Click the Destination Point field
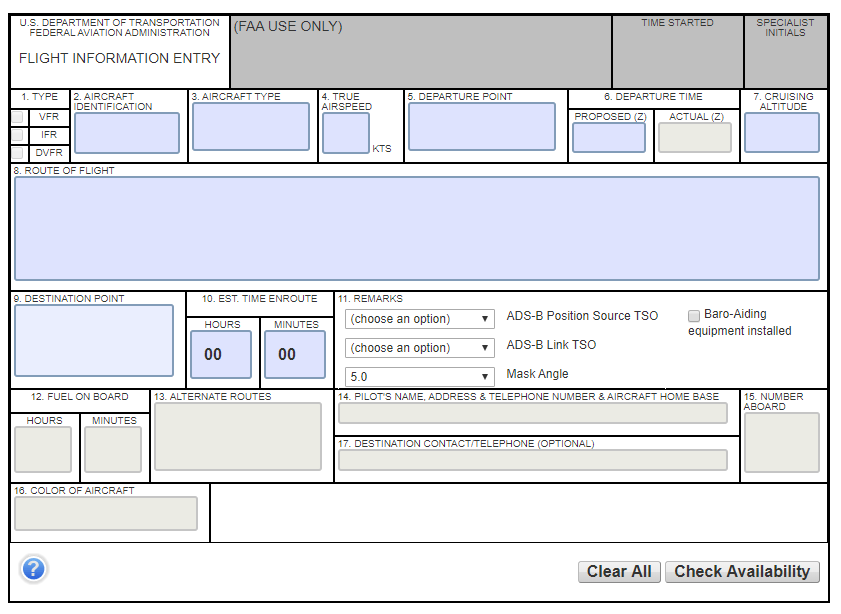 point(95,339)
